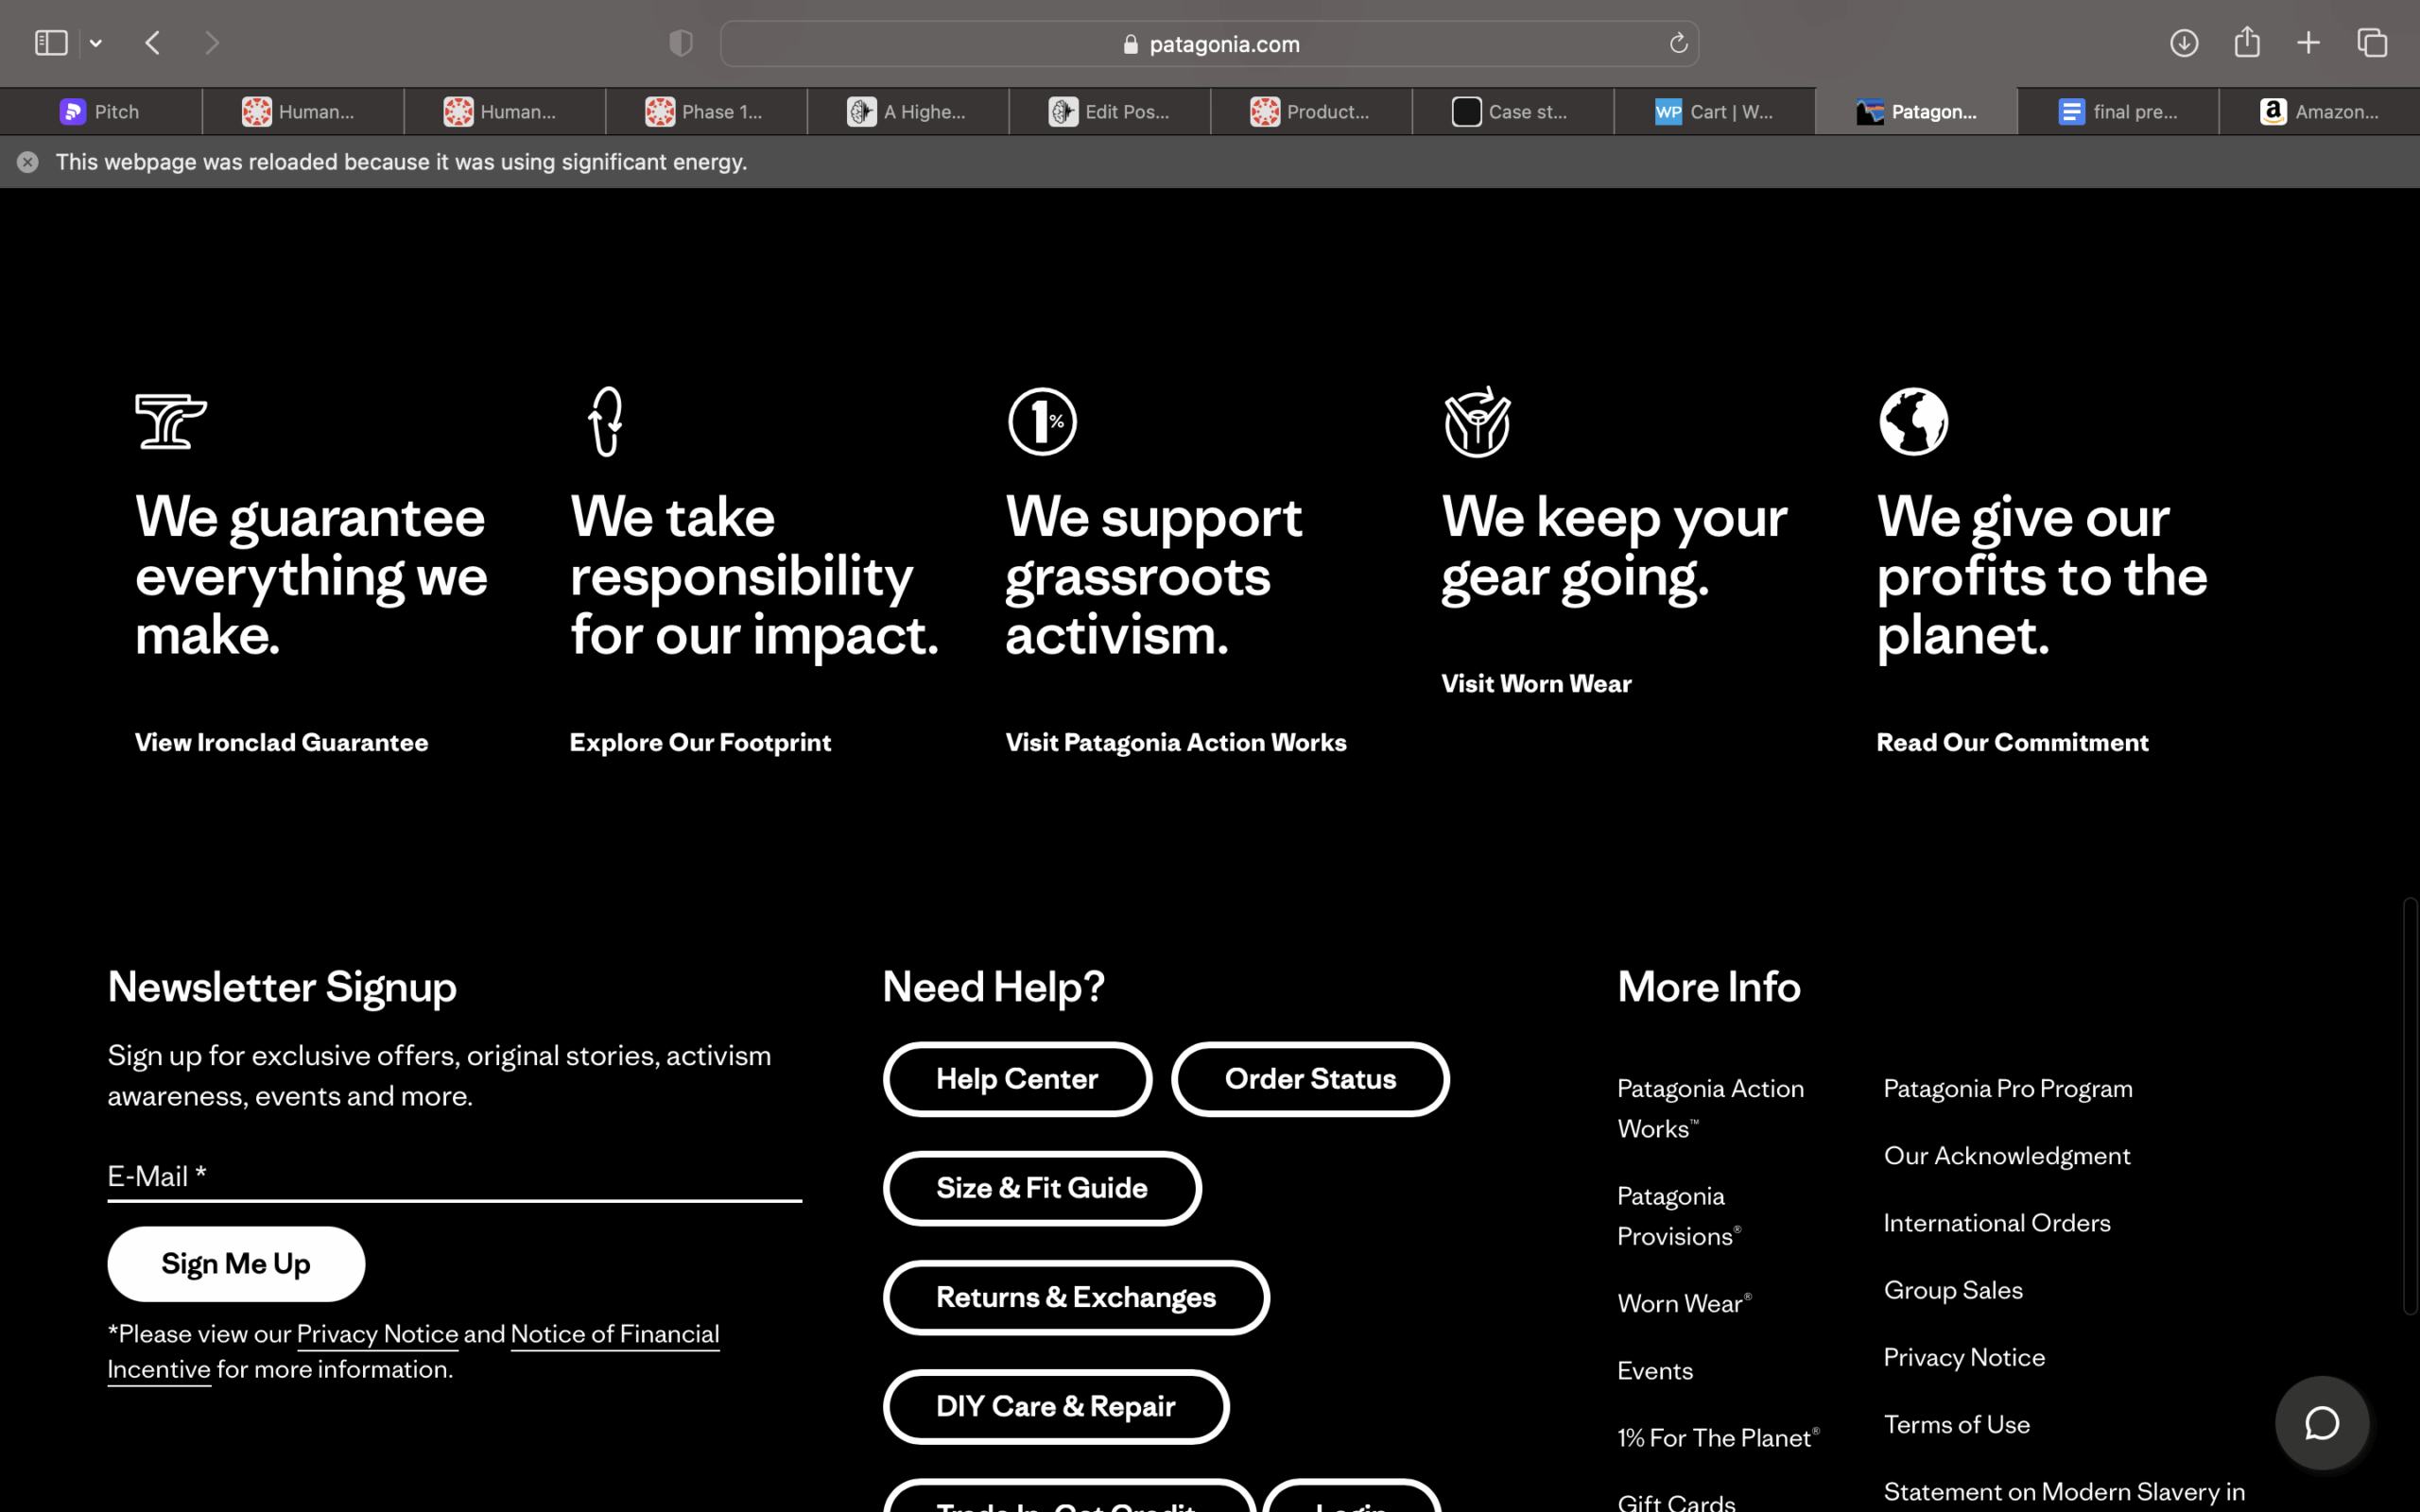Open the chat bubble widget

(2321, 1423)
